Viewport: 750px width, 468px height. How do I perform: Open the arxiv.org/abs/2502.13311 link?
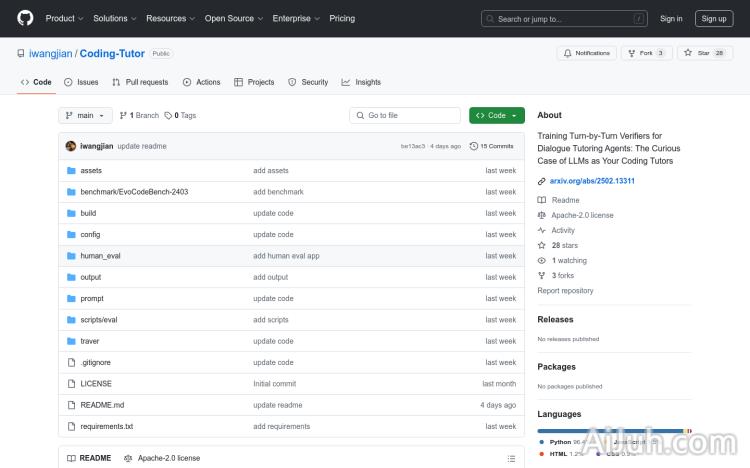point(592,181)
